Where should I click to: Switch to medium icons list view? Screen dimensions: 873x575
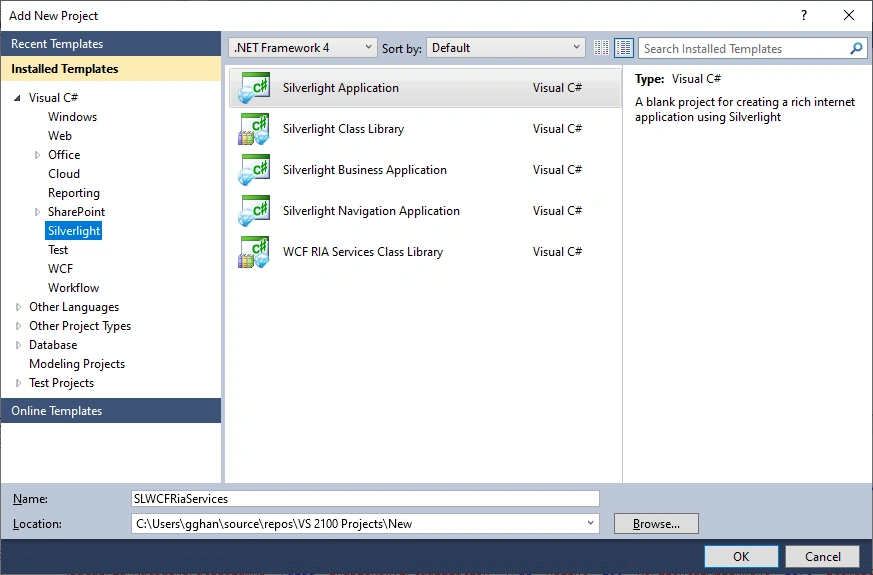[624, 48]
